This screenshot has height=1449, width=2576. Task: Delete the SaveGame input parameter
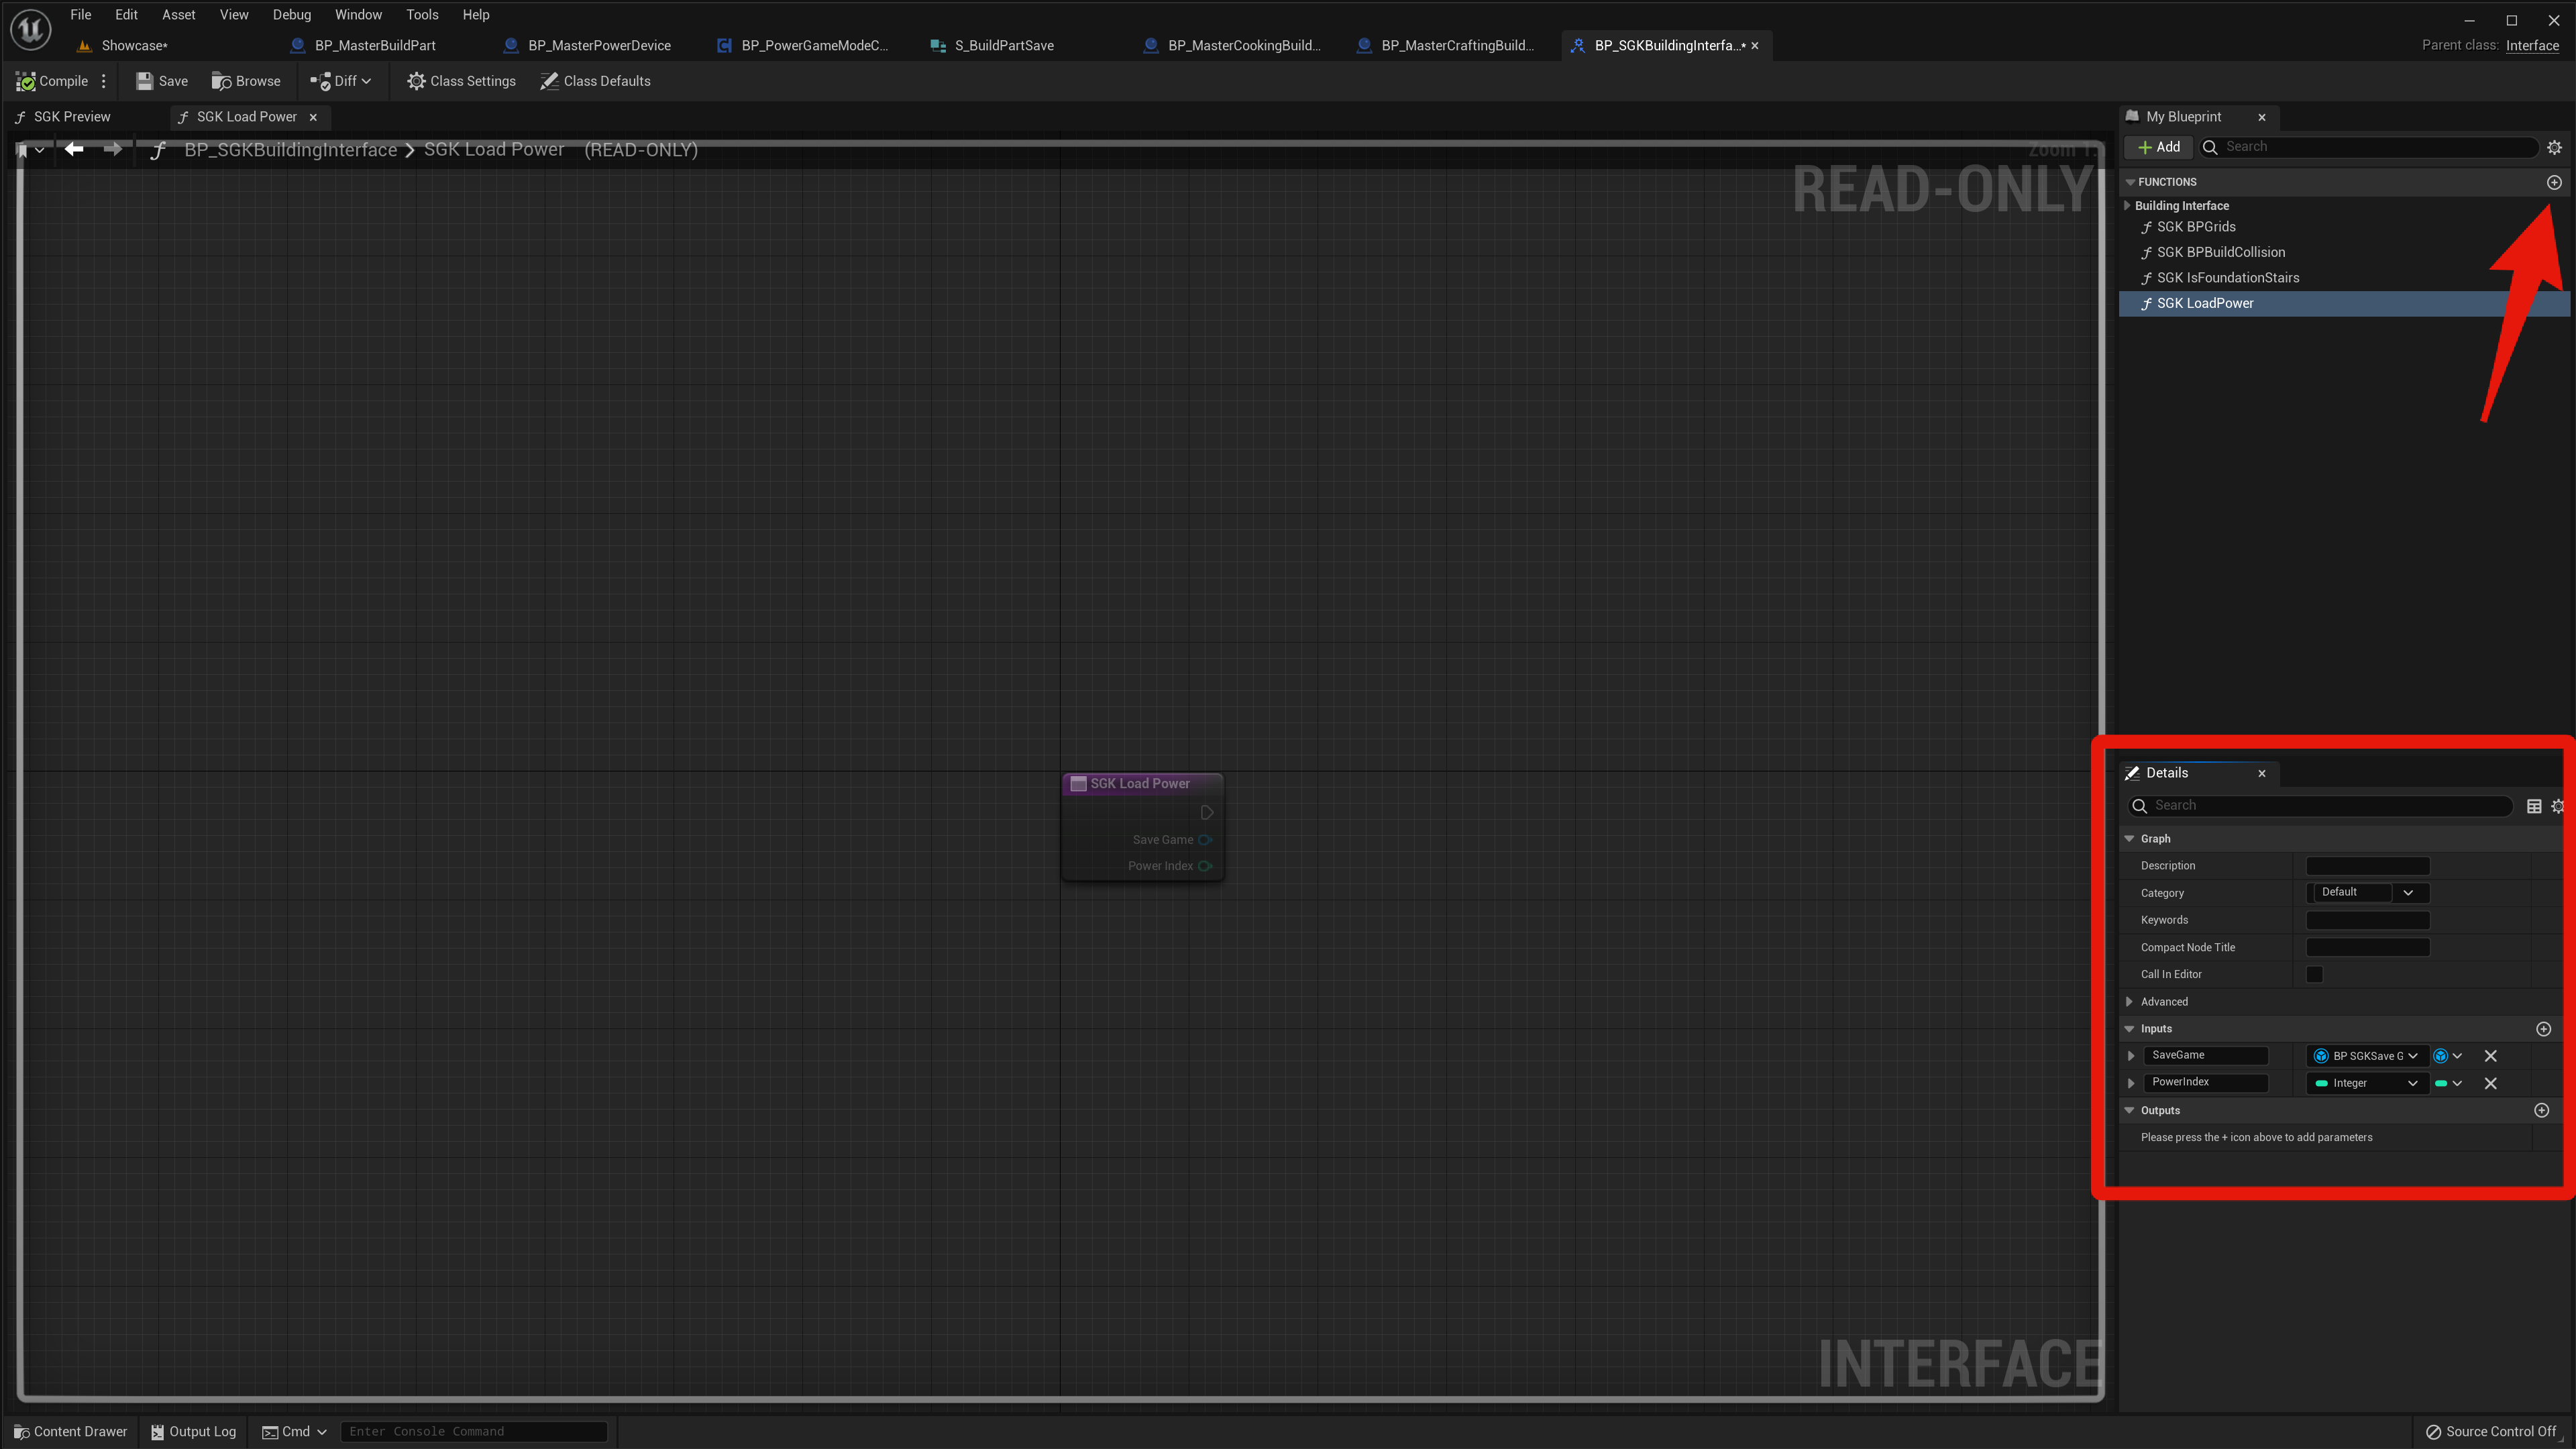(2490, 1056)
